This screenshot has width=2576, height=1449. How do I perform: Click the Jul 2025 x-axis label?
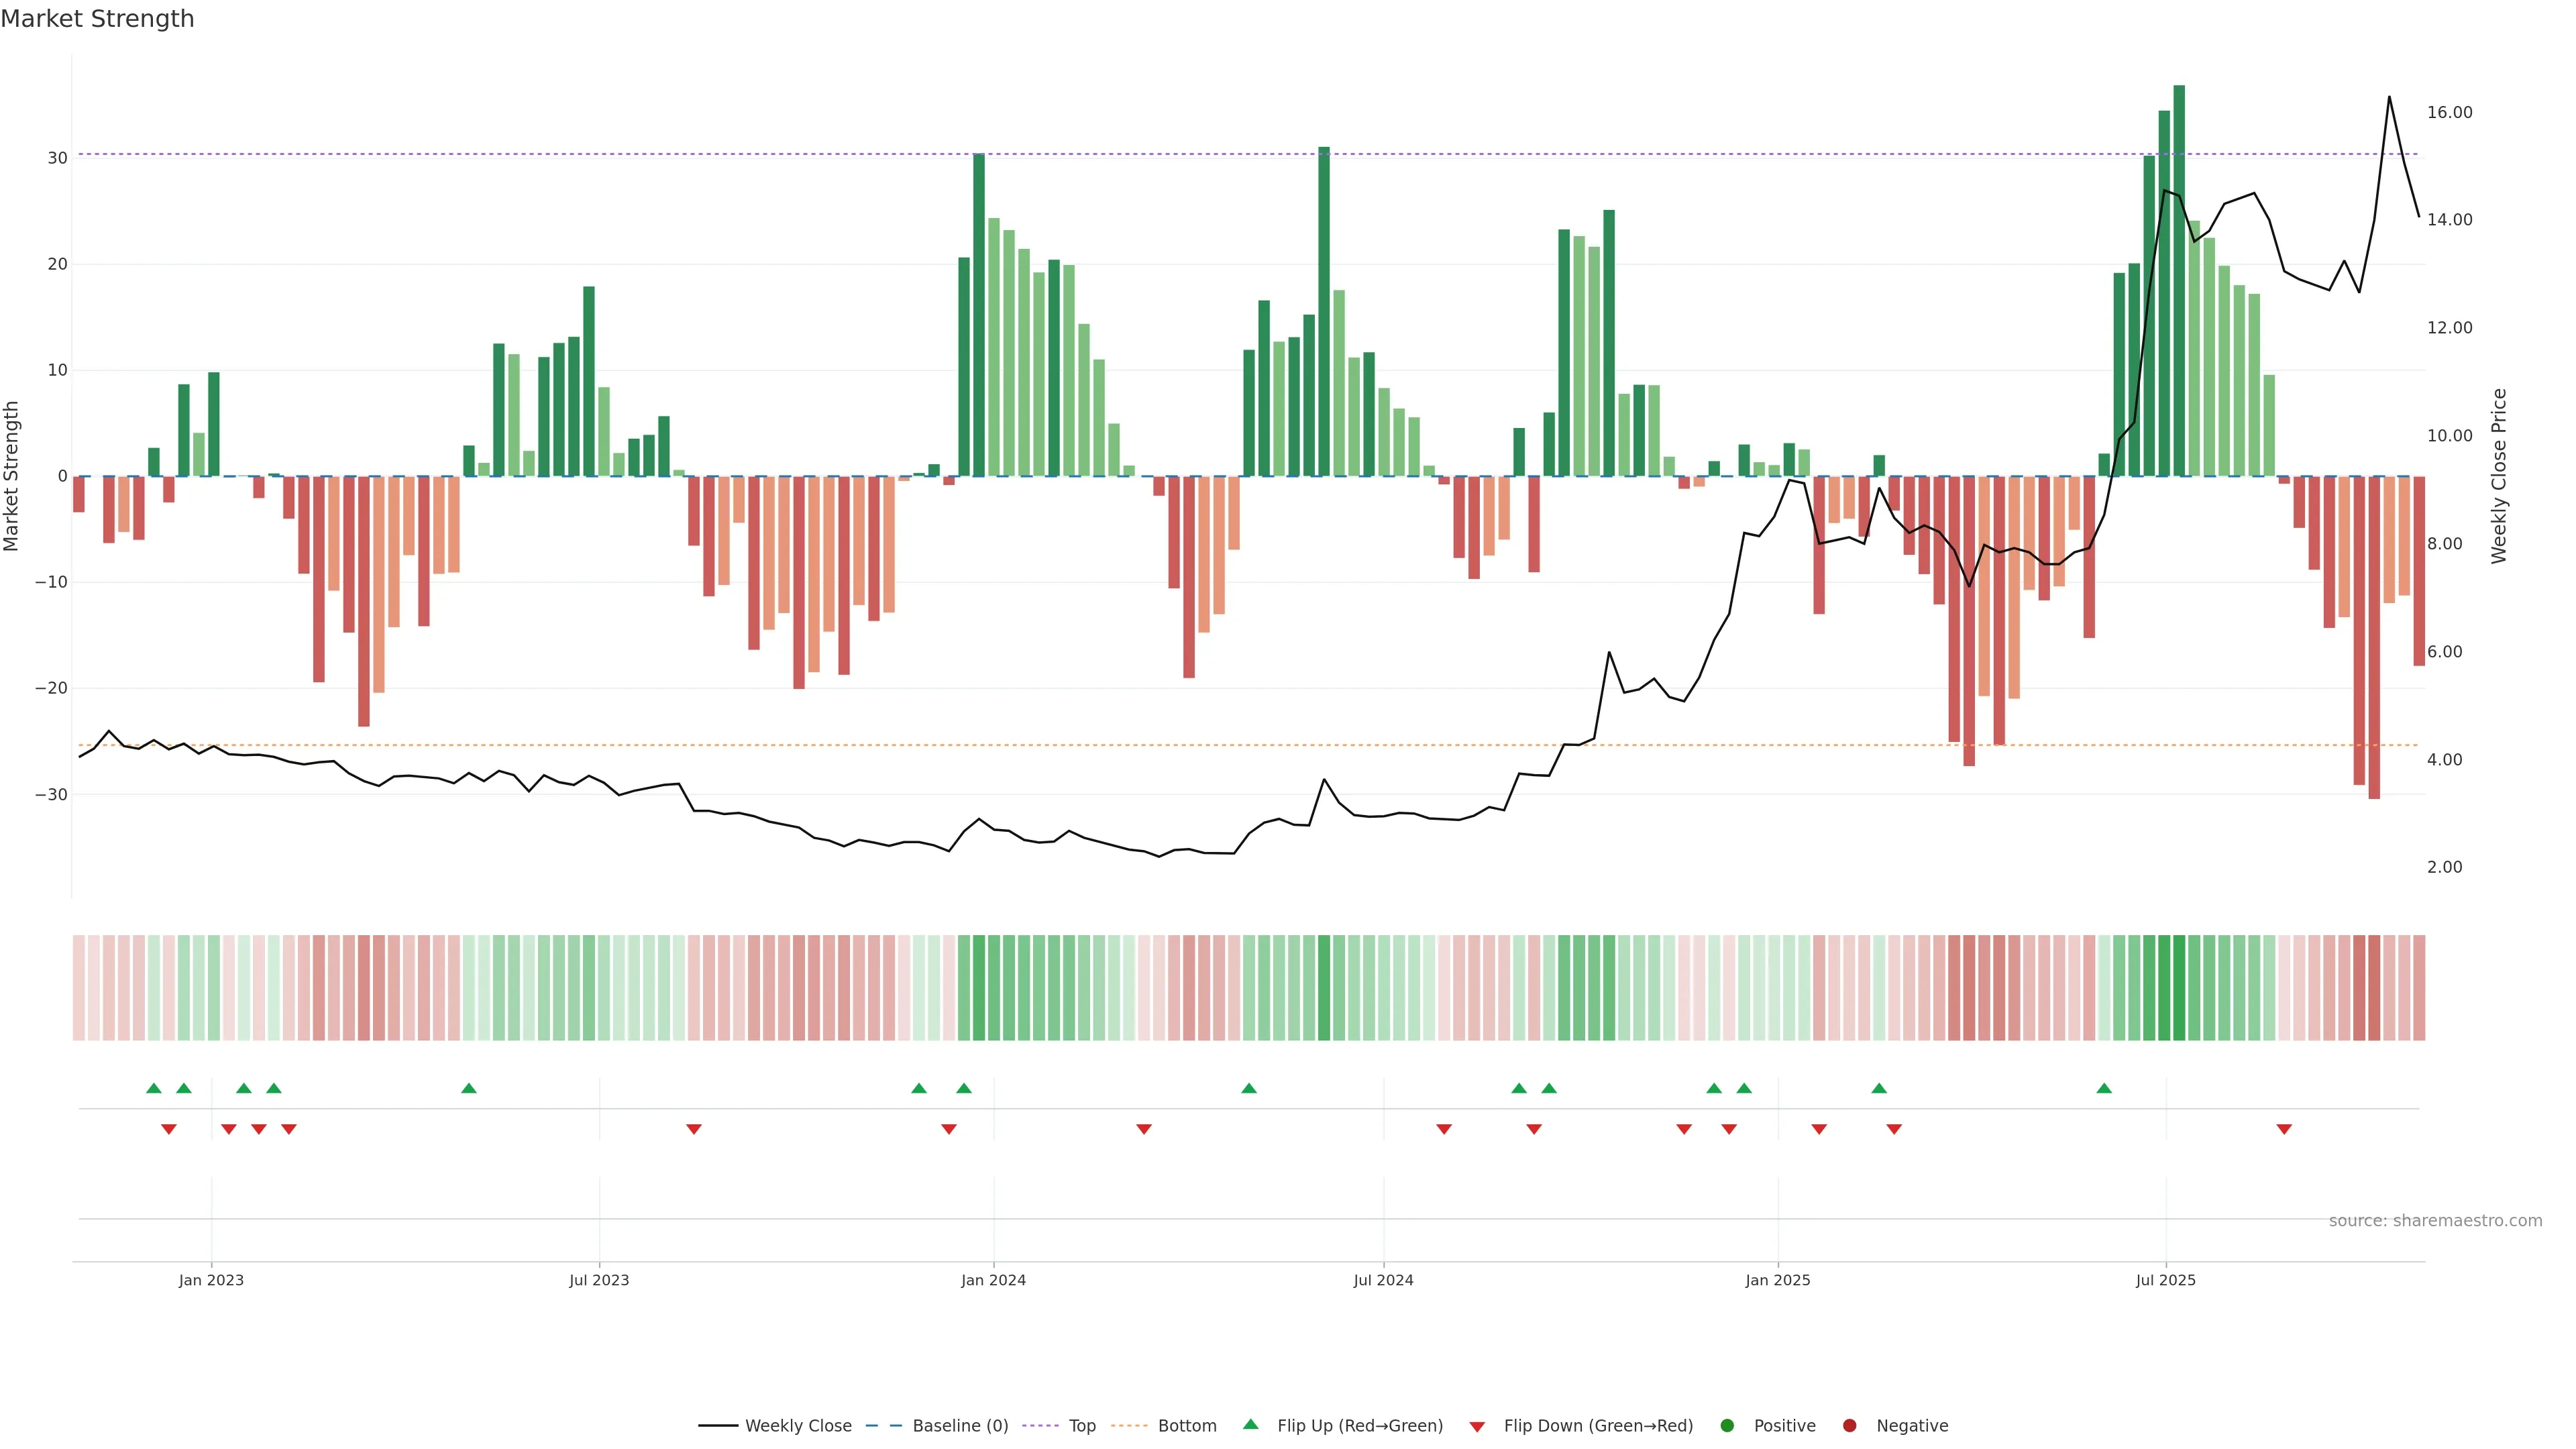[2165, 1280]
